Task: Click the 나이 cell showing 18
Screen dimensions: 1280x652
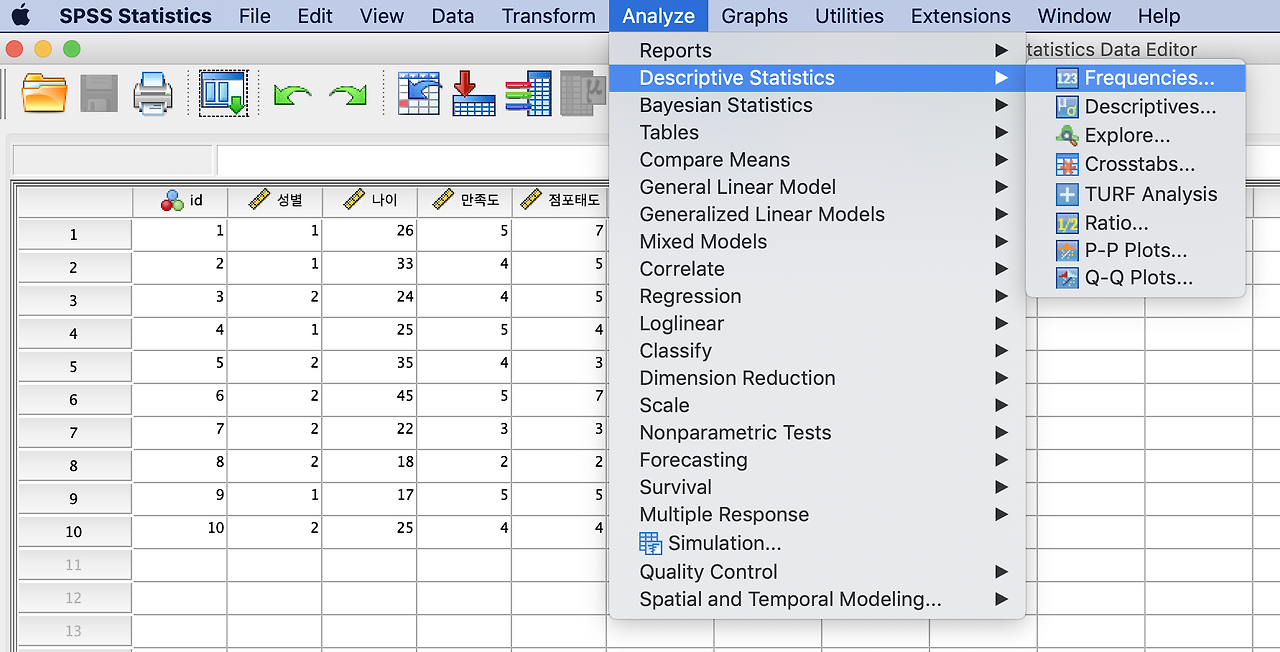Action: coord(369,466)
